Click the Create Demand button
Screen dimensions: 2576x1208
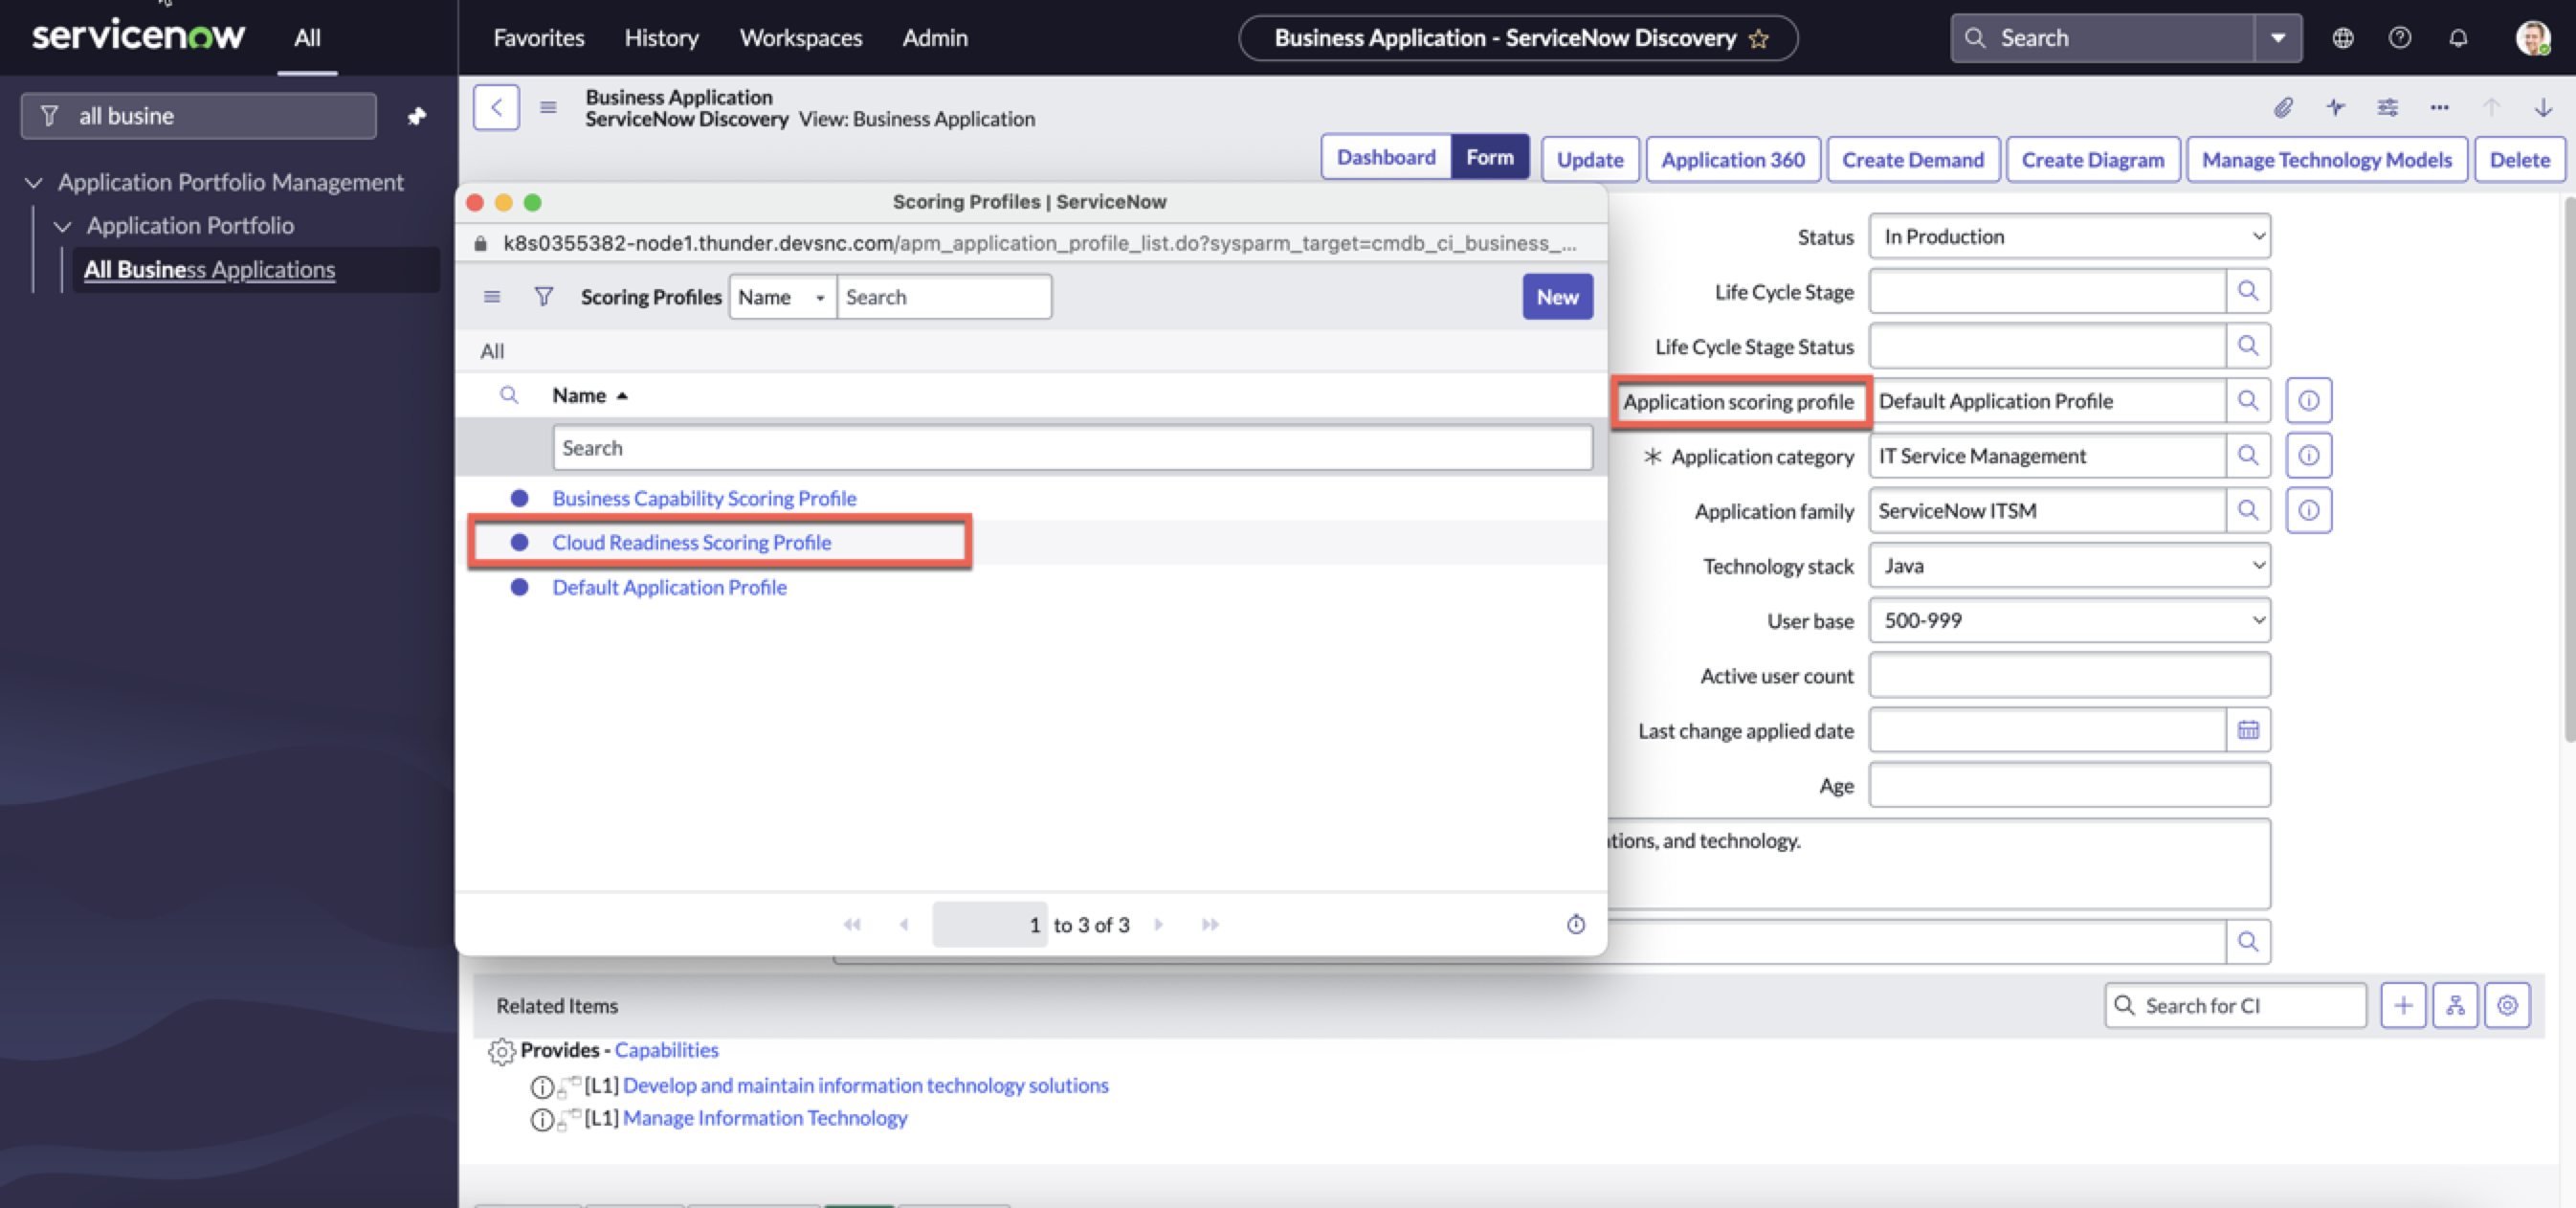pos(1912,160)
